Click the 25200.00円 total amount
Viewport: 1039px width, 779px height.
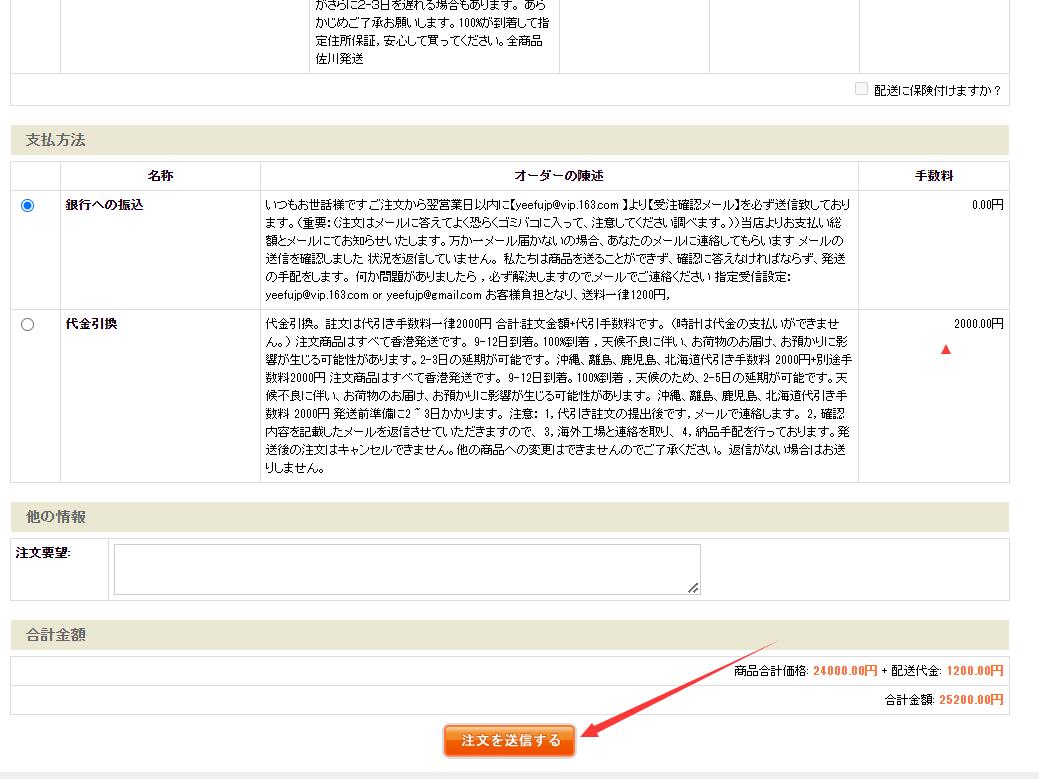(x=971, y=700)
